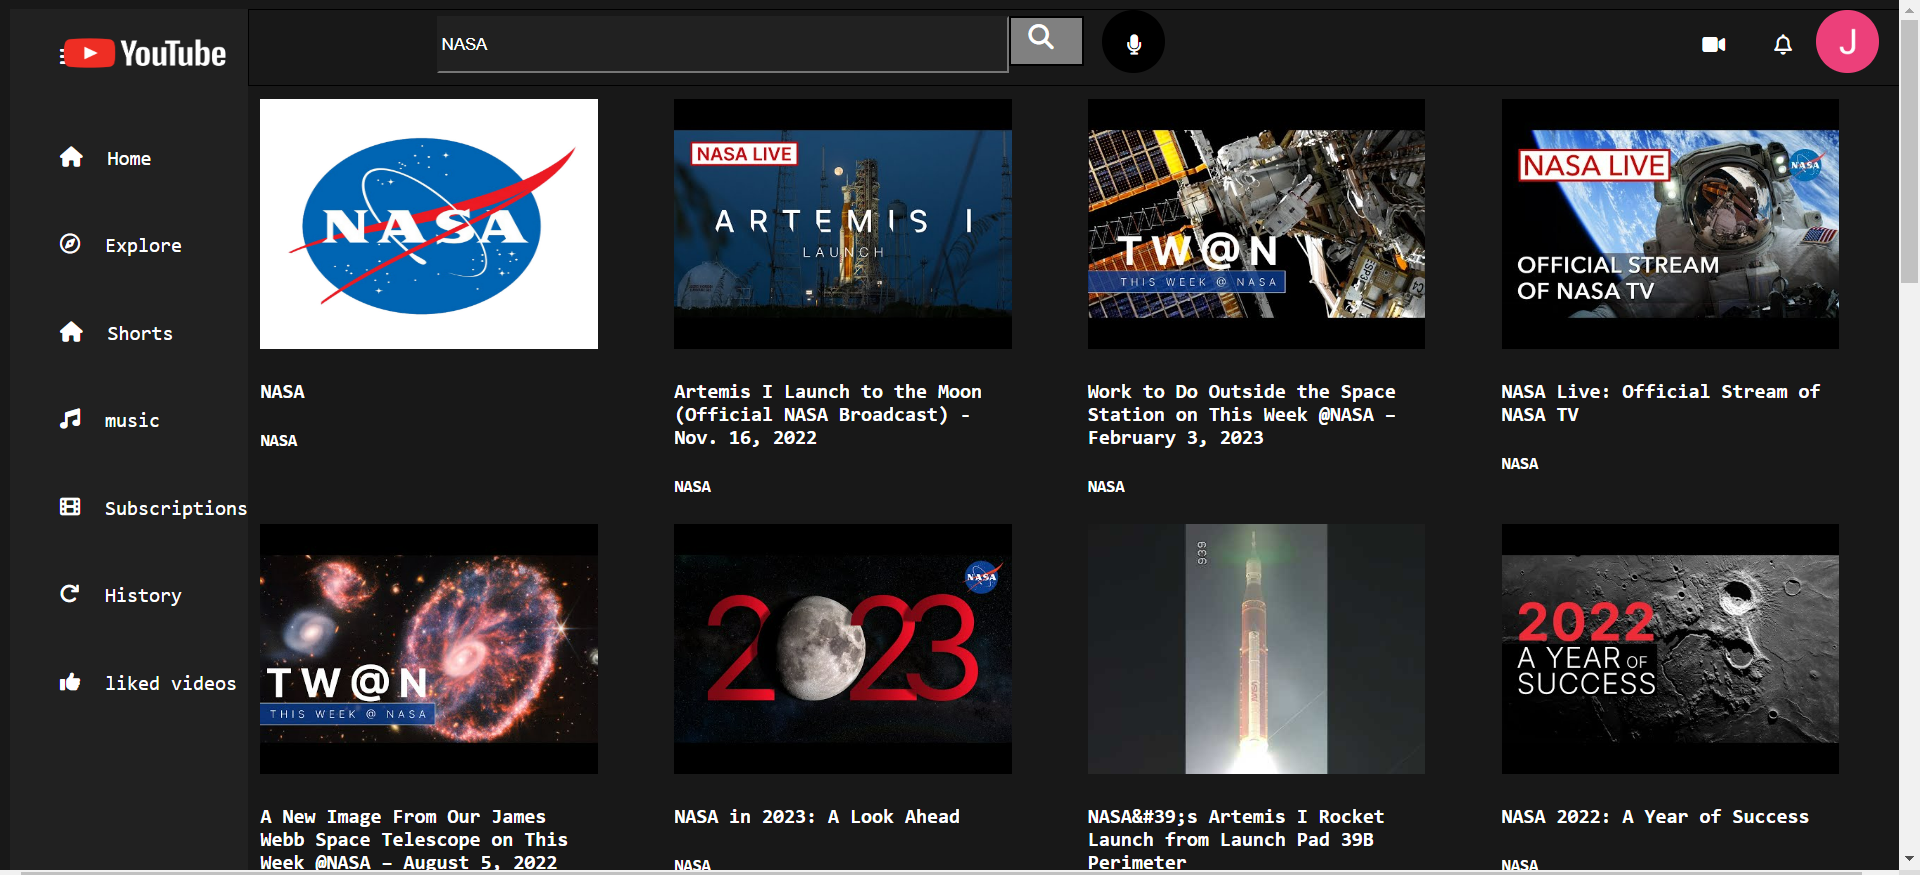This screenshot has height=875, width=1920.
Task: Open the create video camera icon
Action: coord(1714,44)
